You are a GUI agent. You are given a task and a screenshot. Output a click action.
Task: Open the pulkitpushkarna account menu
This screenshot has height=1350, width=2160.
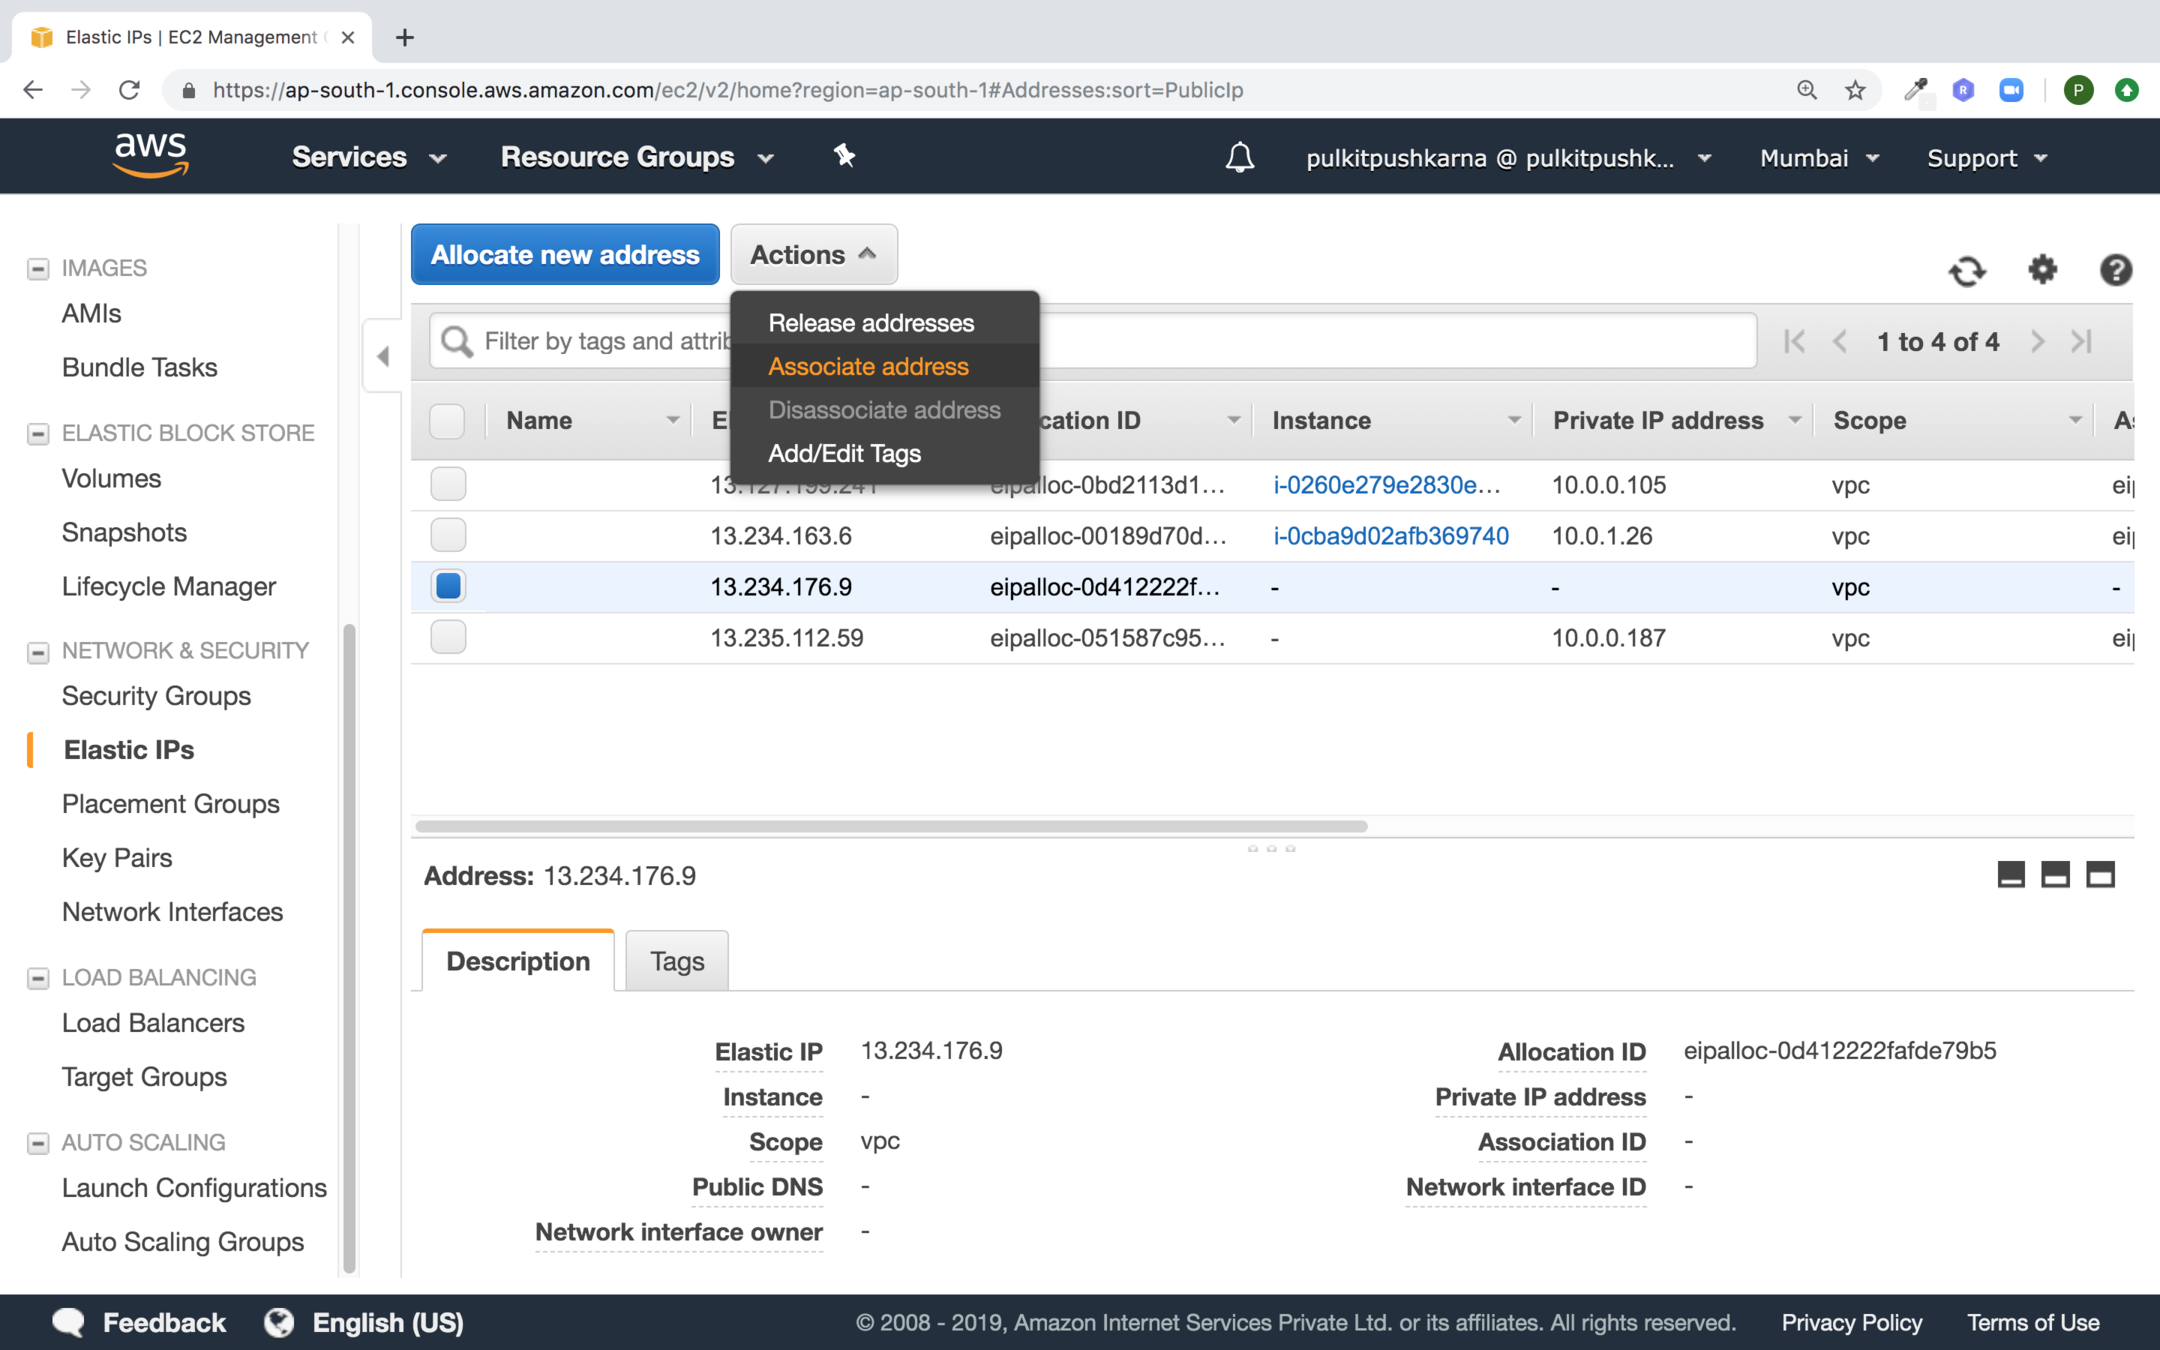point(1508,158)
